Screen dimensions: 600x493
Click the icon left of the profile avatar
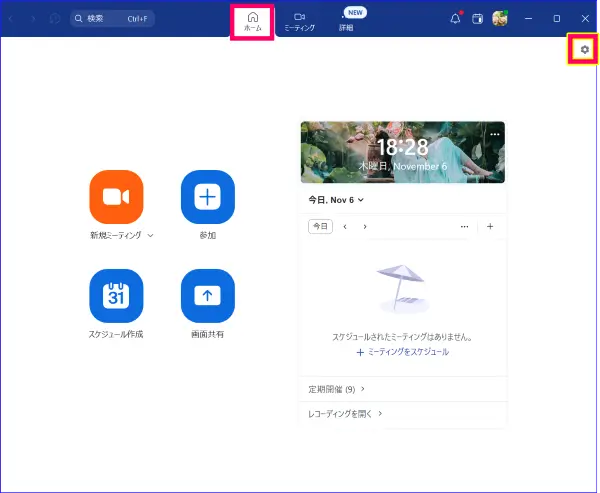click(x=478, y=18)
